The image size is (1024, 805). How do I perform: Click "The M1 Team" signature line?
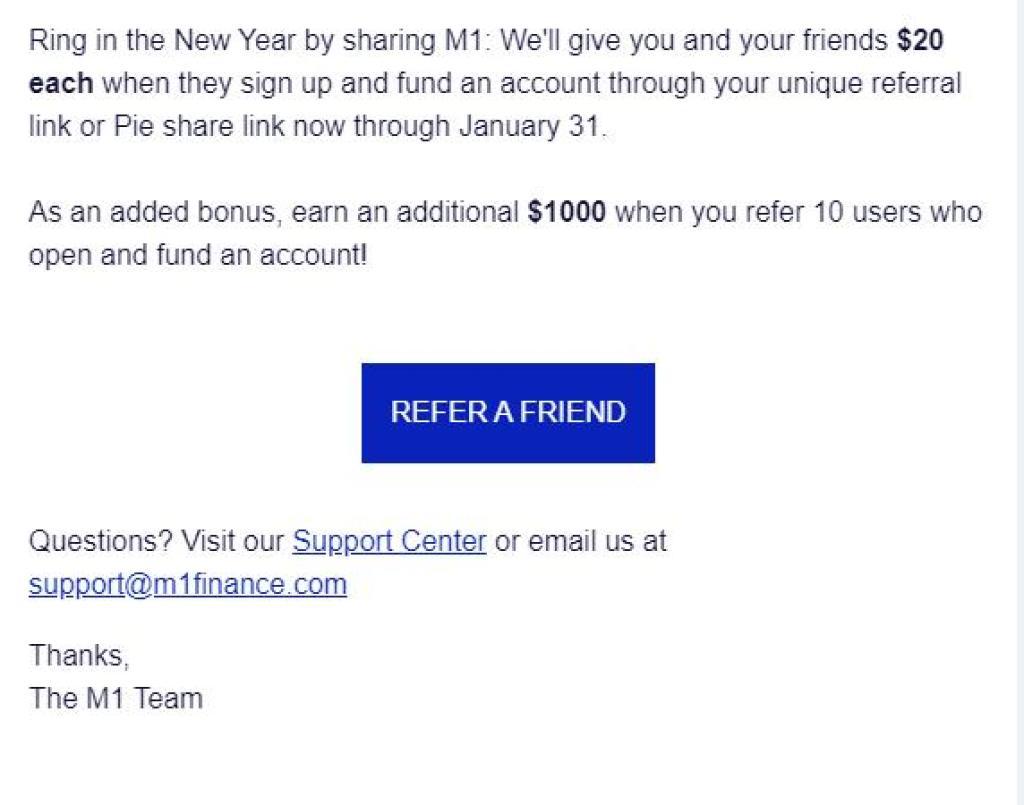[x=116, y=698]
